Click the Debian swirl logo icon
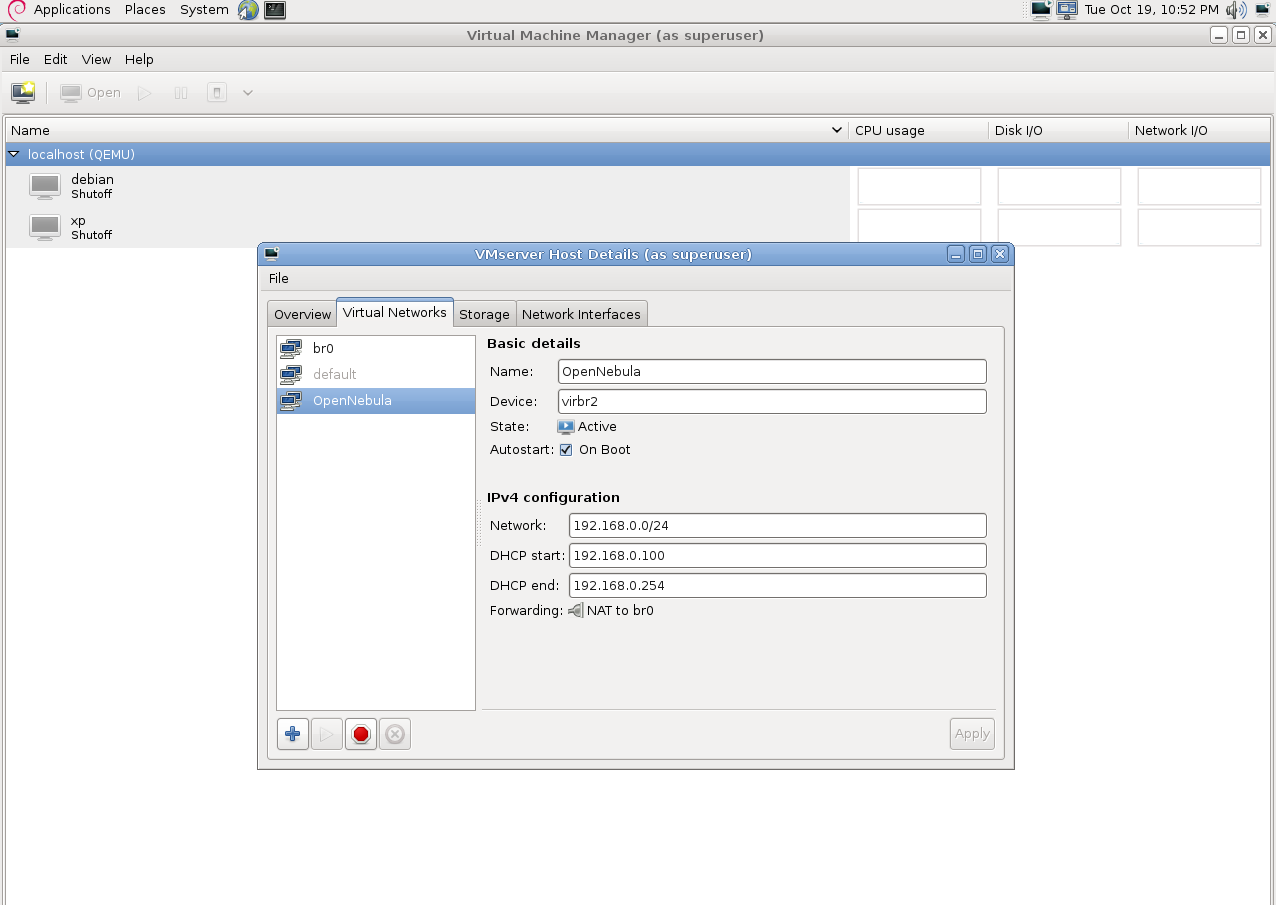Screen dimensions: 1276x905 (x=16, y=10)
